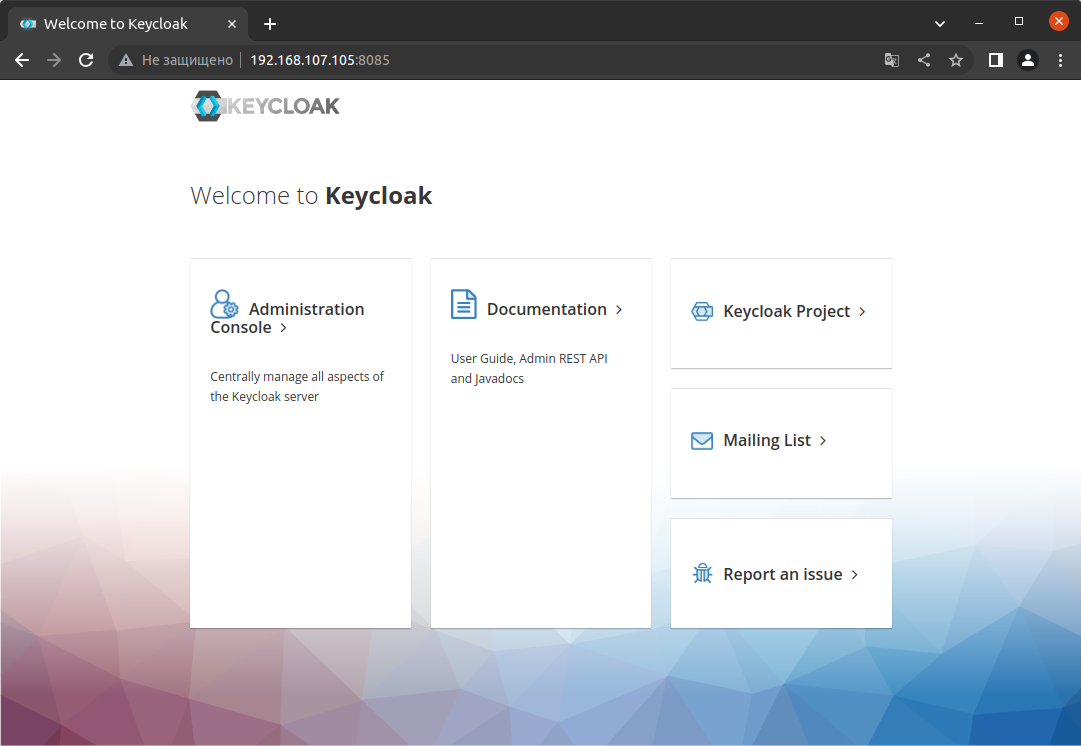
Task: Close the Welcome to Keycloak tab
Action: [232, 24]
